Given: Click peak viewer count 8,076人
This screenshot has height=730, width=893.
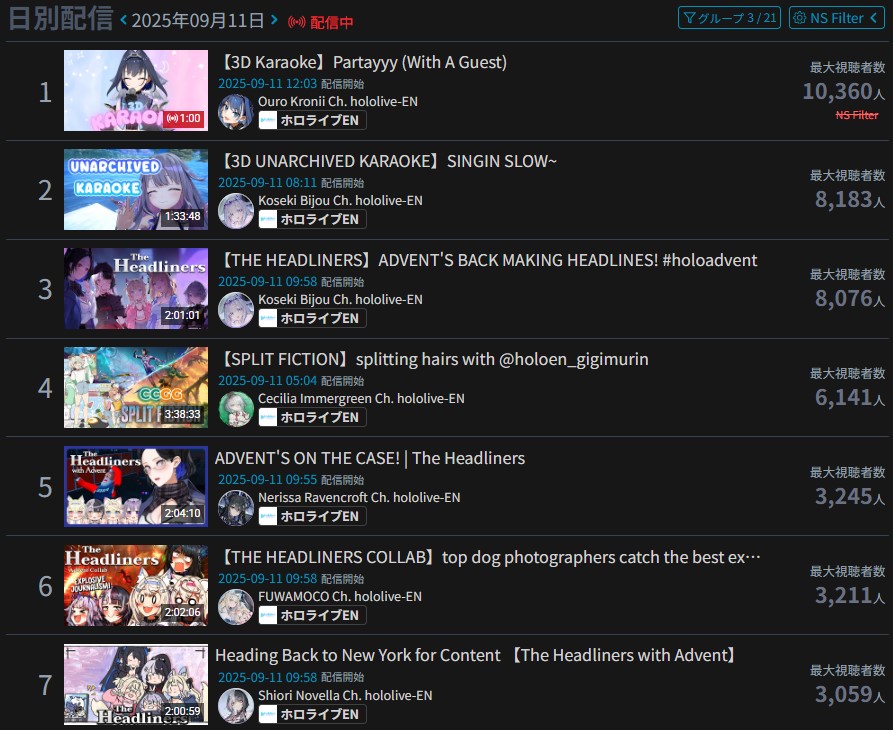Looking at the screenshot, I should click(x=850, y=298).
